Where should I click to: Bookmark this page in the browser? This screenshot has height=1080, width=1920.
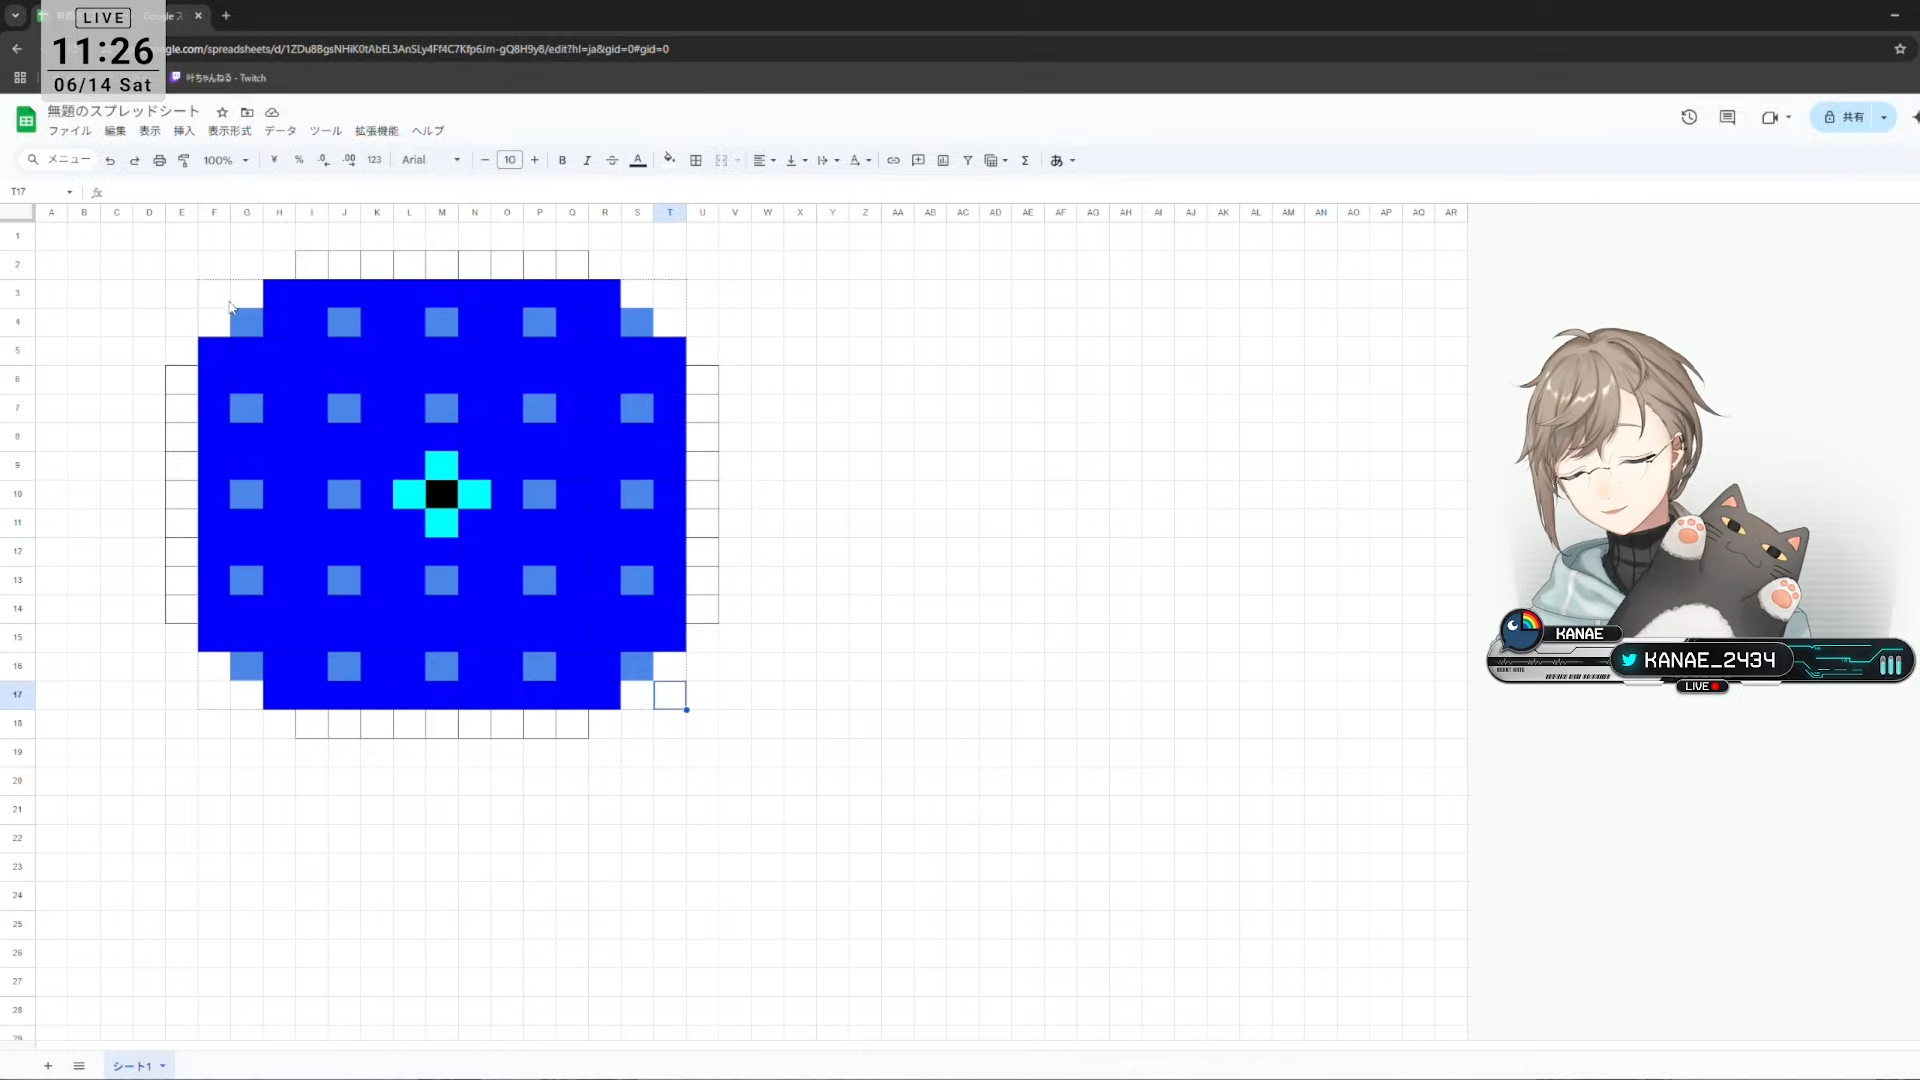pyautogui.click(x=1899, y=48)
